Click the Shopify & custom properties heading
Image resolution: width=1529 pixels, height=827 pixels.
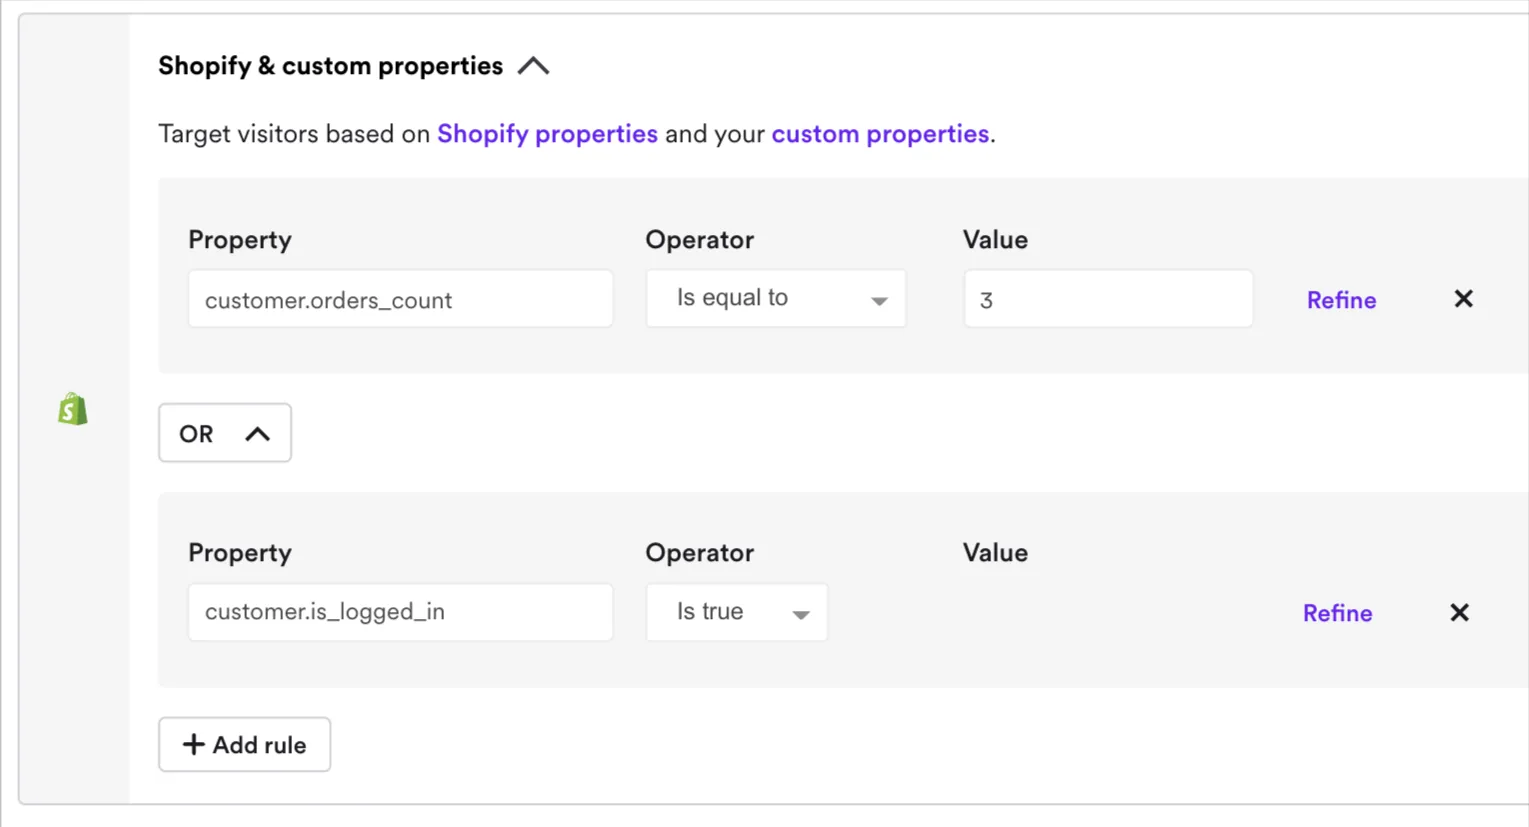point(330,66)
